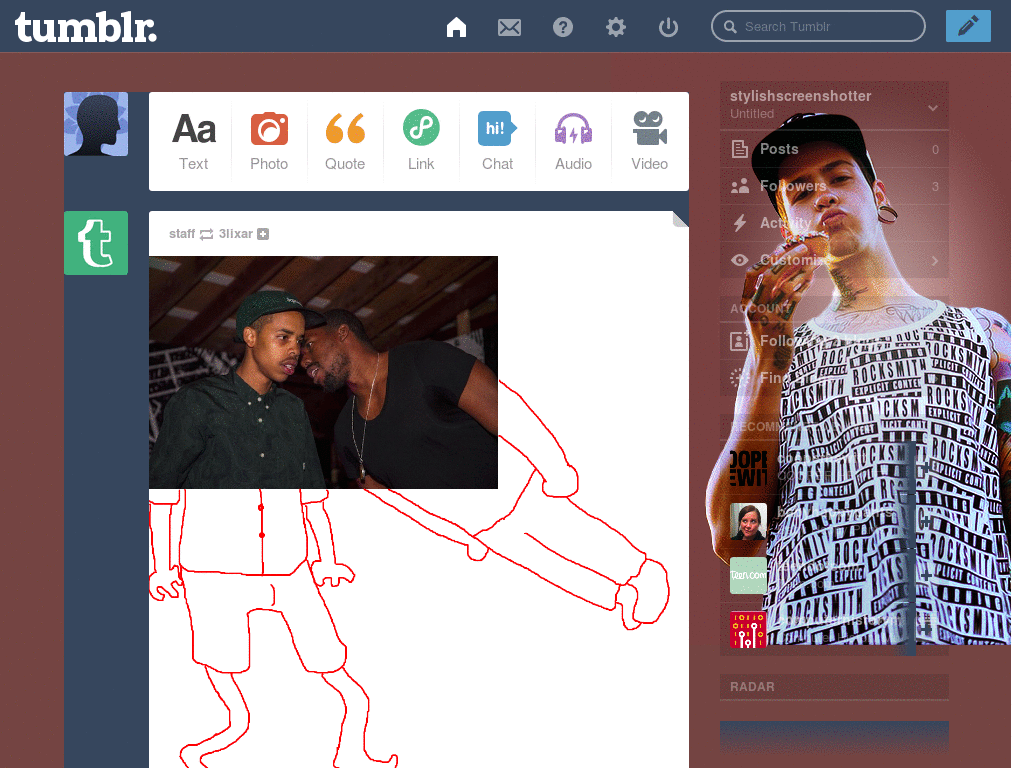
Task: Click the folded corner of the post
Action: 680,219
